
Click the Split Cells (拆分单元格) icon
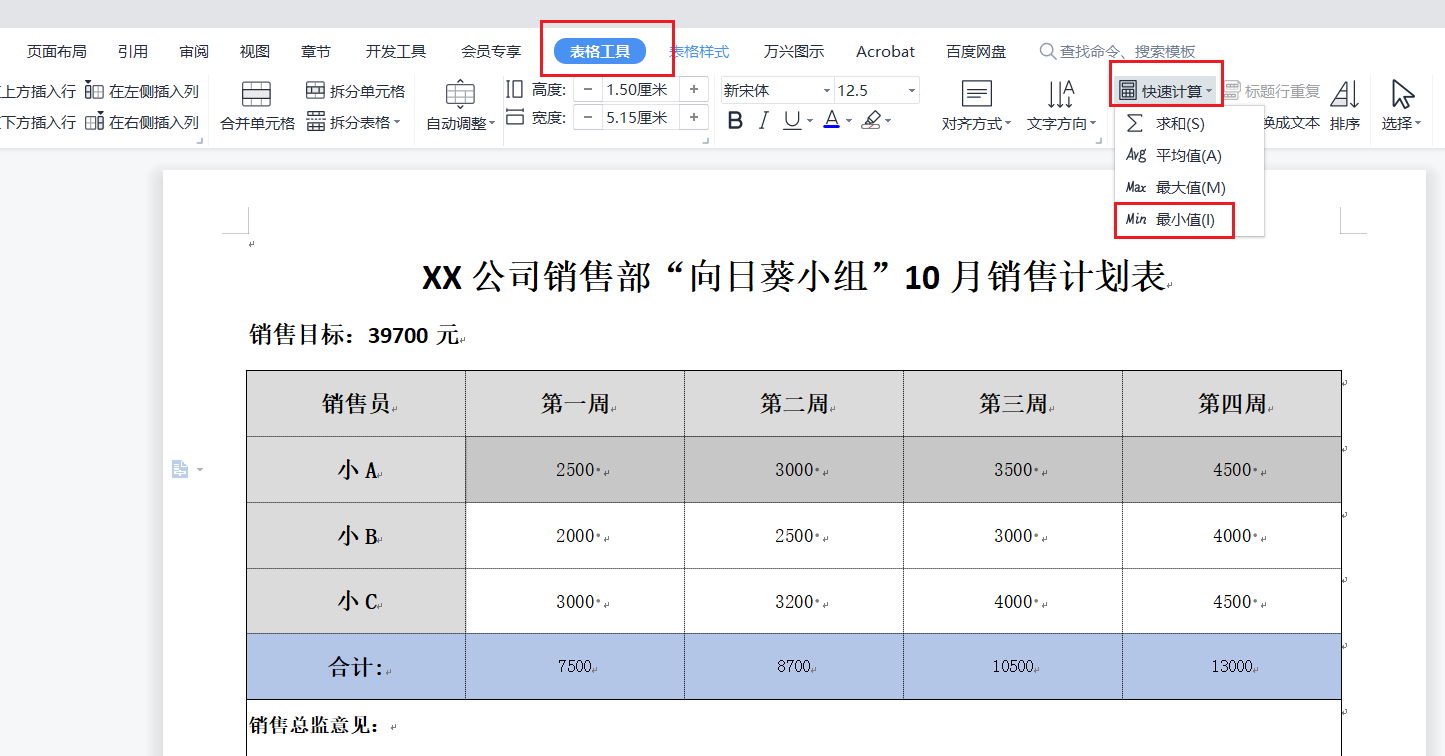315,91
